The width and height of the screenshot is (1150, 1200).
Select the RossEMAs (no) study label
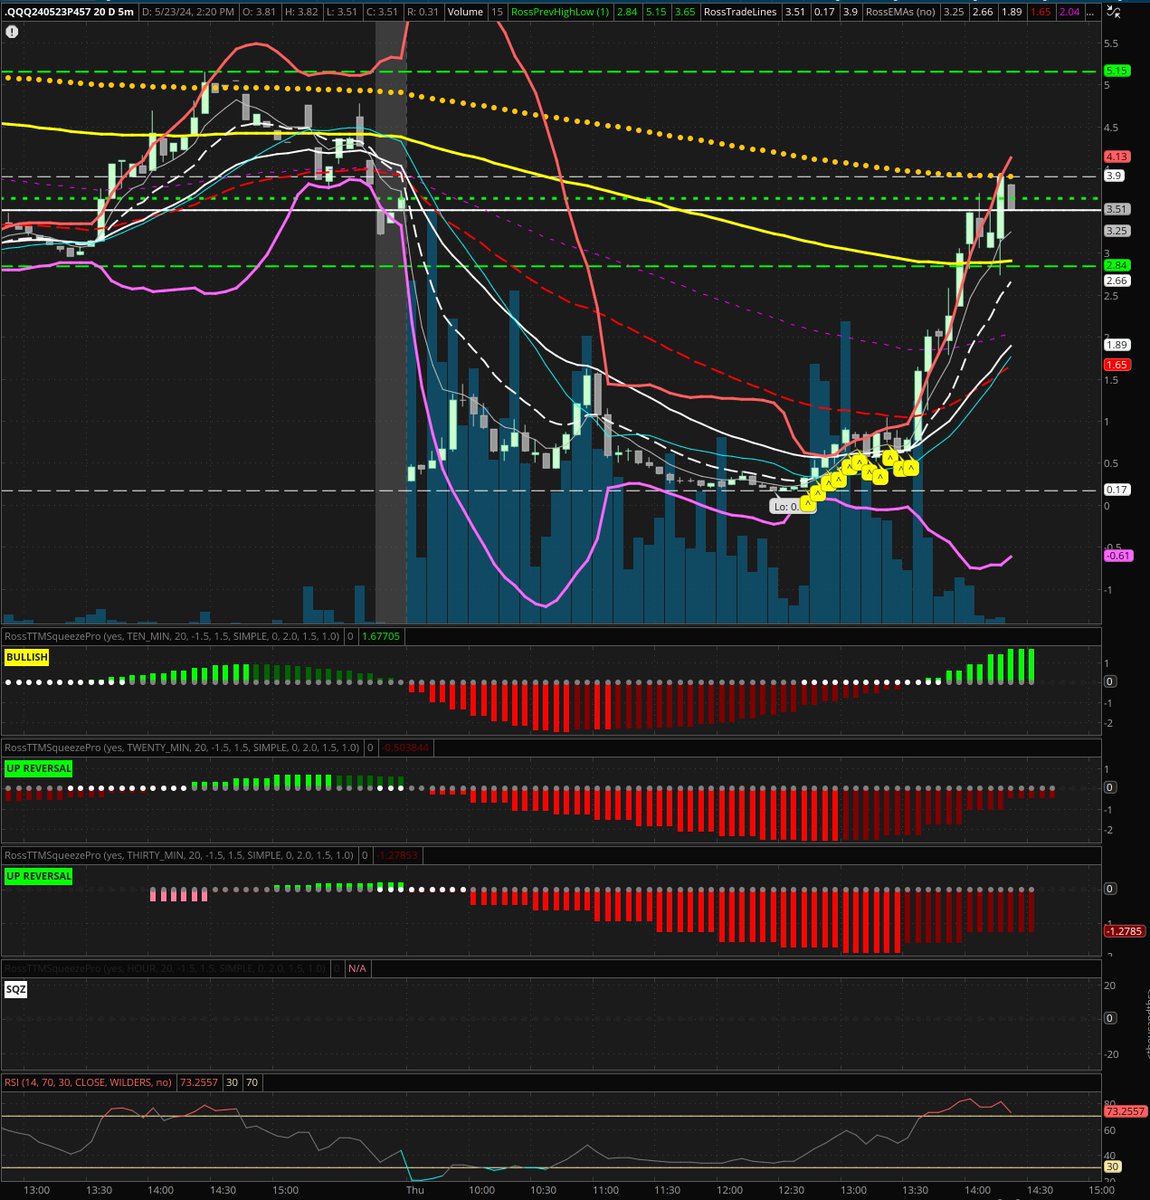pos(901,12)
